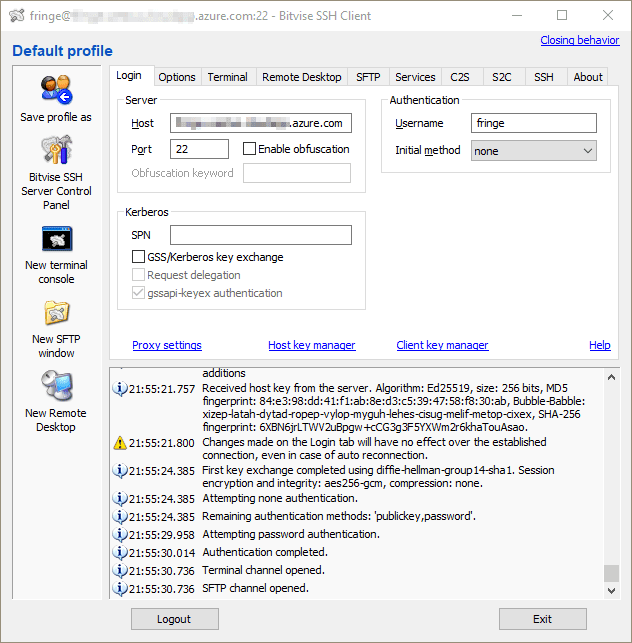Screen dimensions: 632x643
Task: Click the Exit button
Action: (x=543, y=619)
